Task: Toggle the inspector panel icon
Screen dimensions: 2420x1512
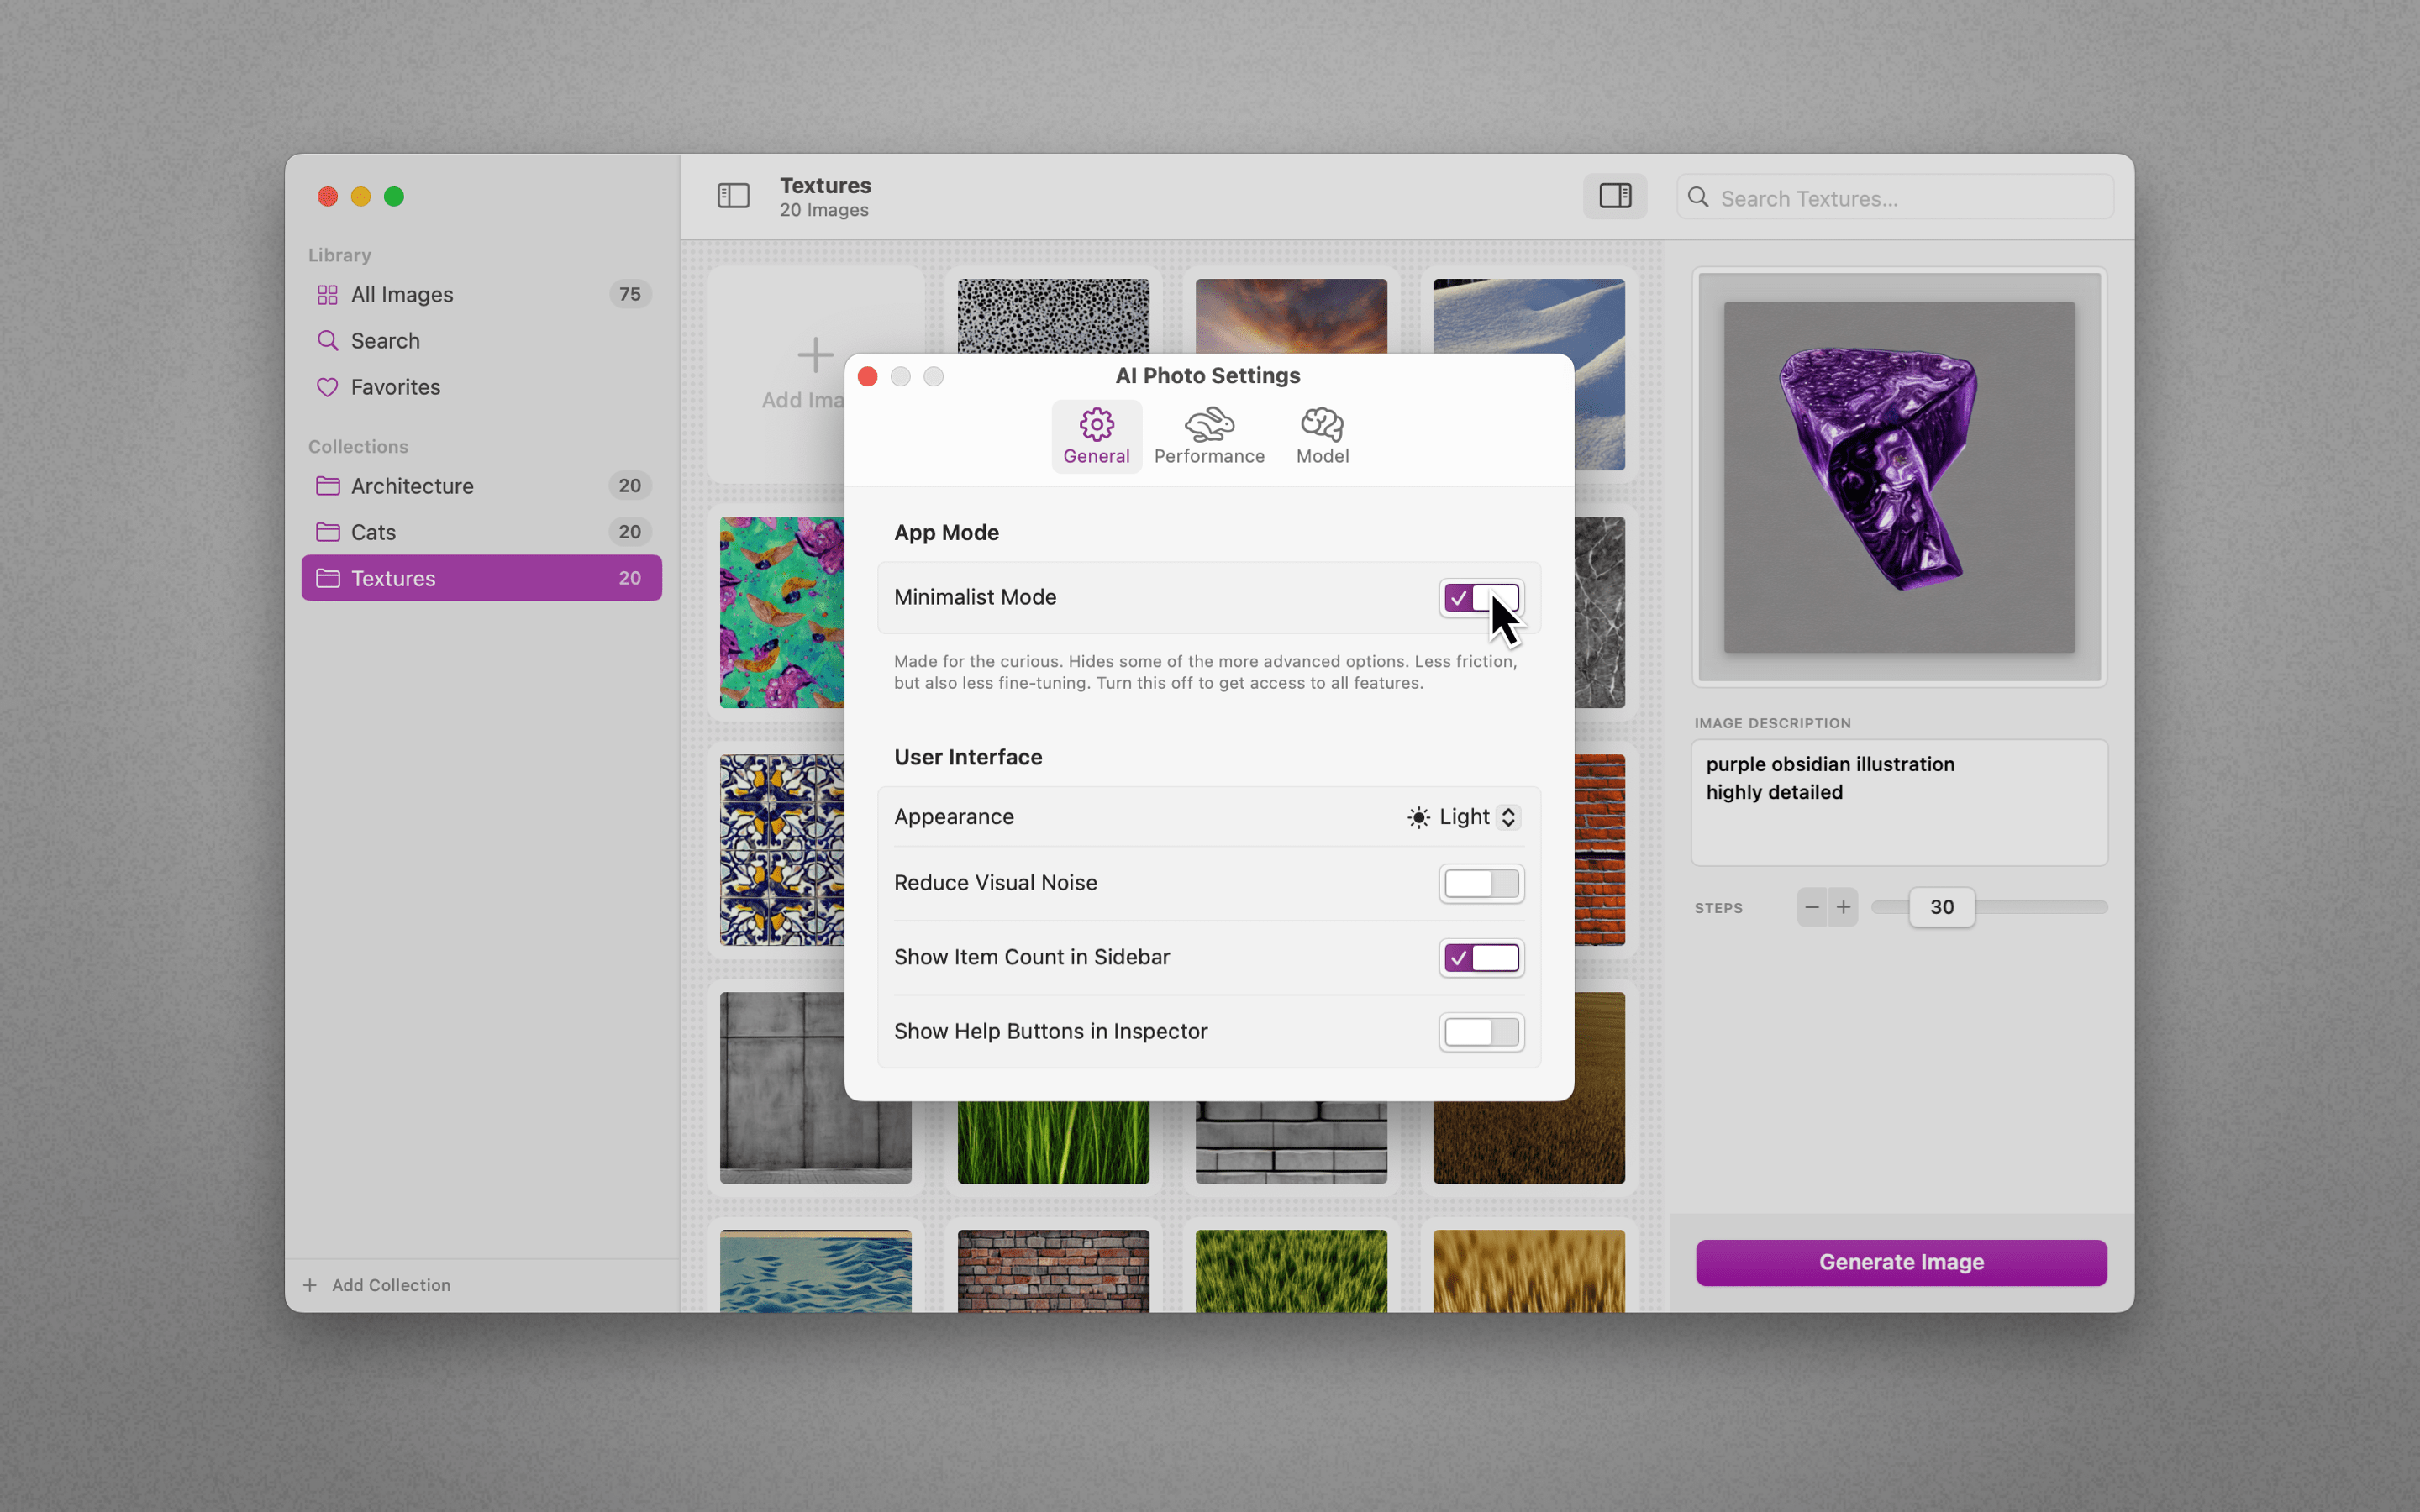Action: [1614, 196]
